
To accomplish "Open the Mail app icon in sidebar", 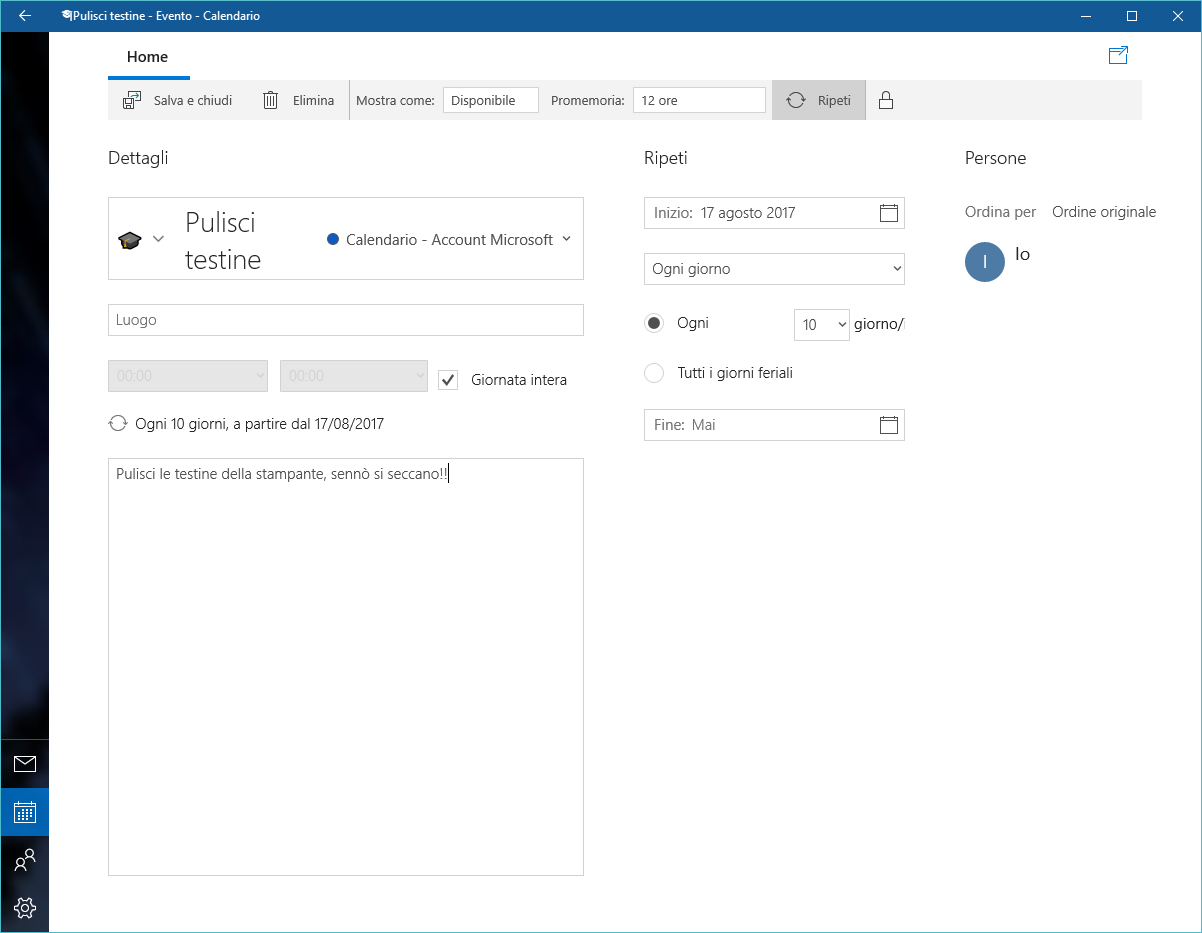I will (25, 764).
